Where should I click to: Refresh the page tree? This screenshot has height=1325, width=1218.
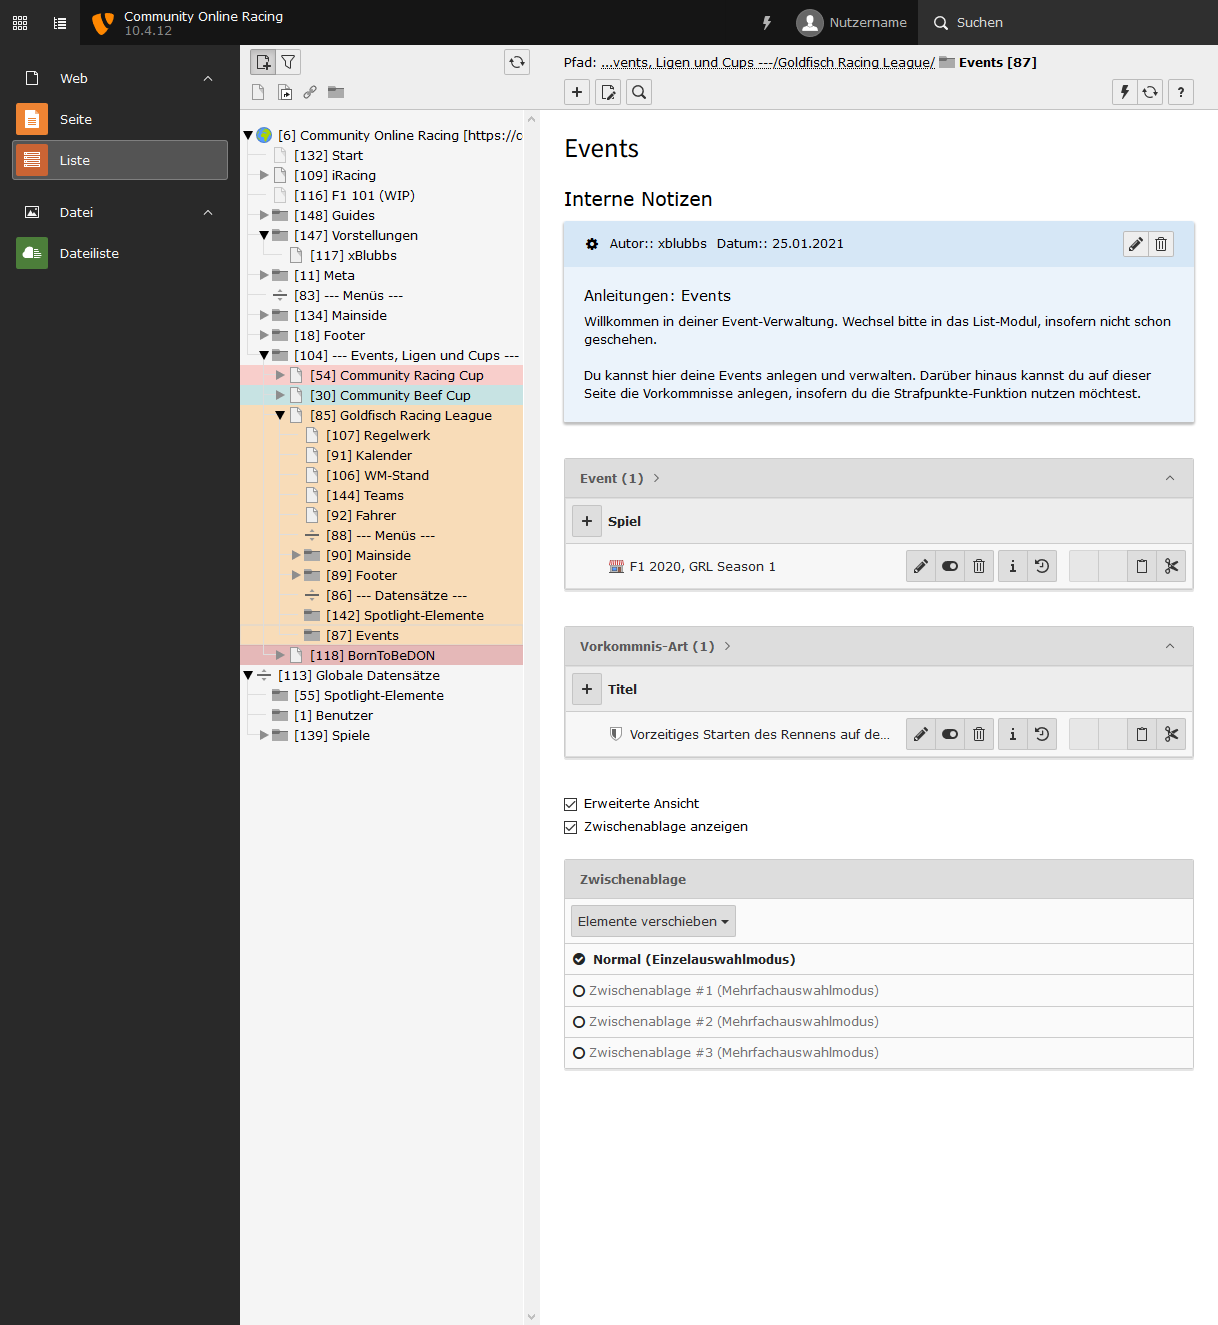516,62
